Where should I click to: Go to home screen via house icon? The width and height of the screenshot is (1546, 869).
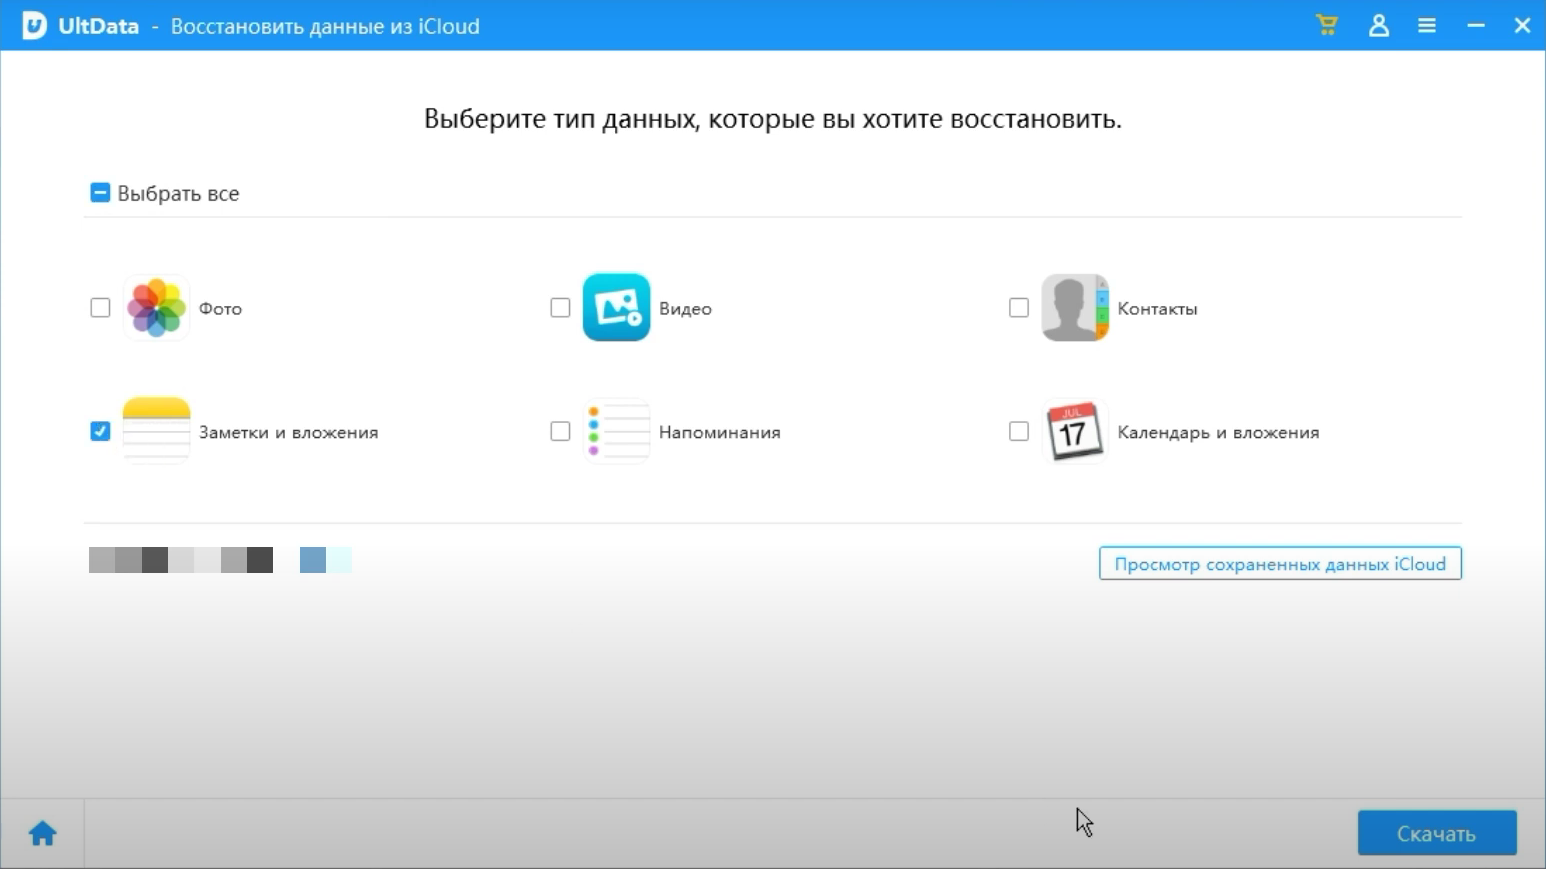(x=42, y=833)
